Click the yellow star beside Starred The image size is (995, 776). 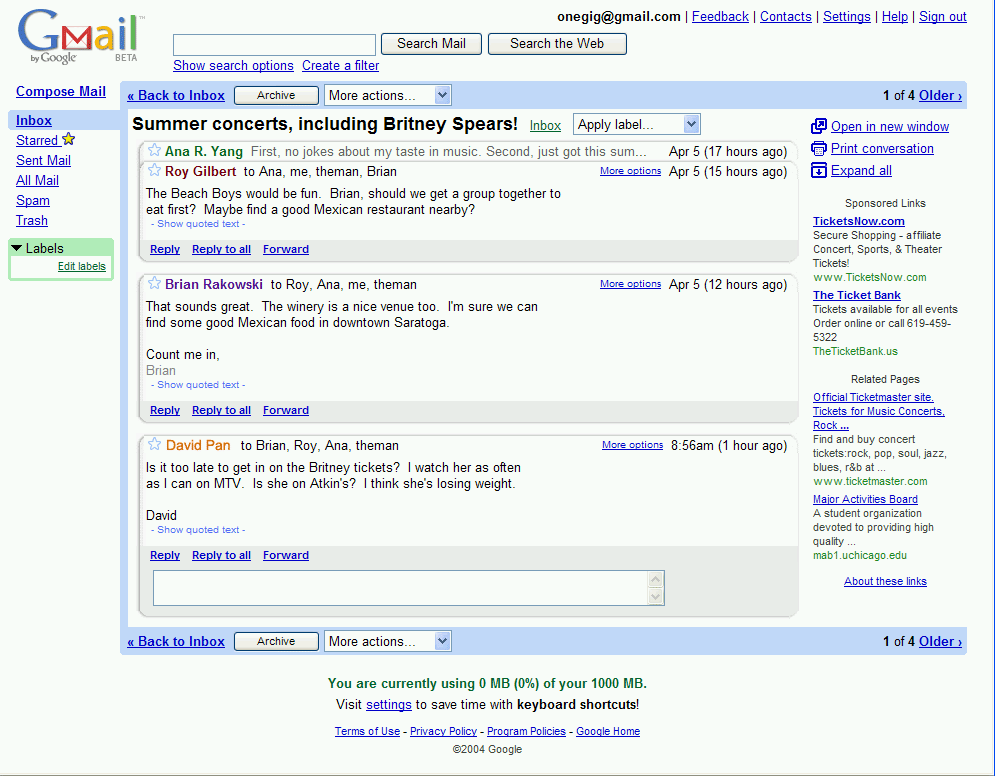coord(69,140)
